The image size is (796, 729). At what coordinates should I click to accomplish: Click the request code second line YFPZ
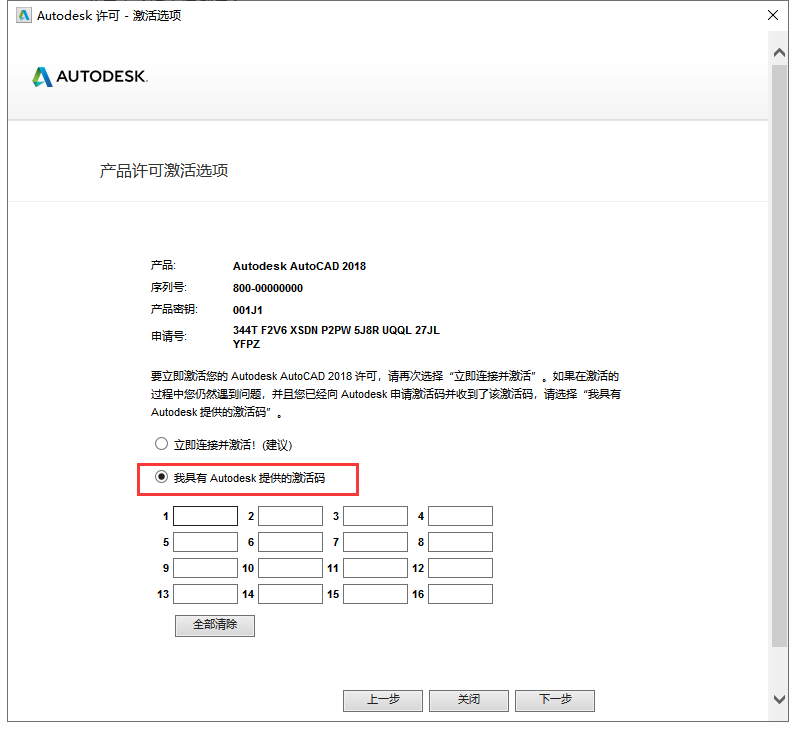[x=246, y=344]
